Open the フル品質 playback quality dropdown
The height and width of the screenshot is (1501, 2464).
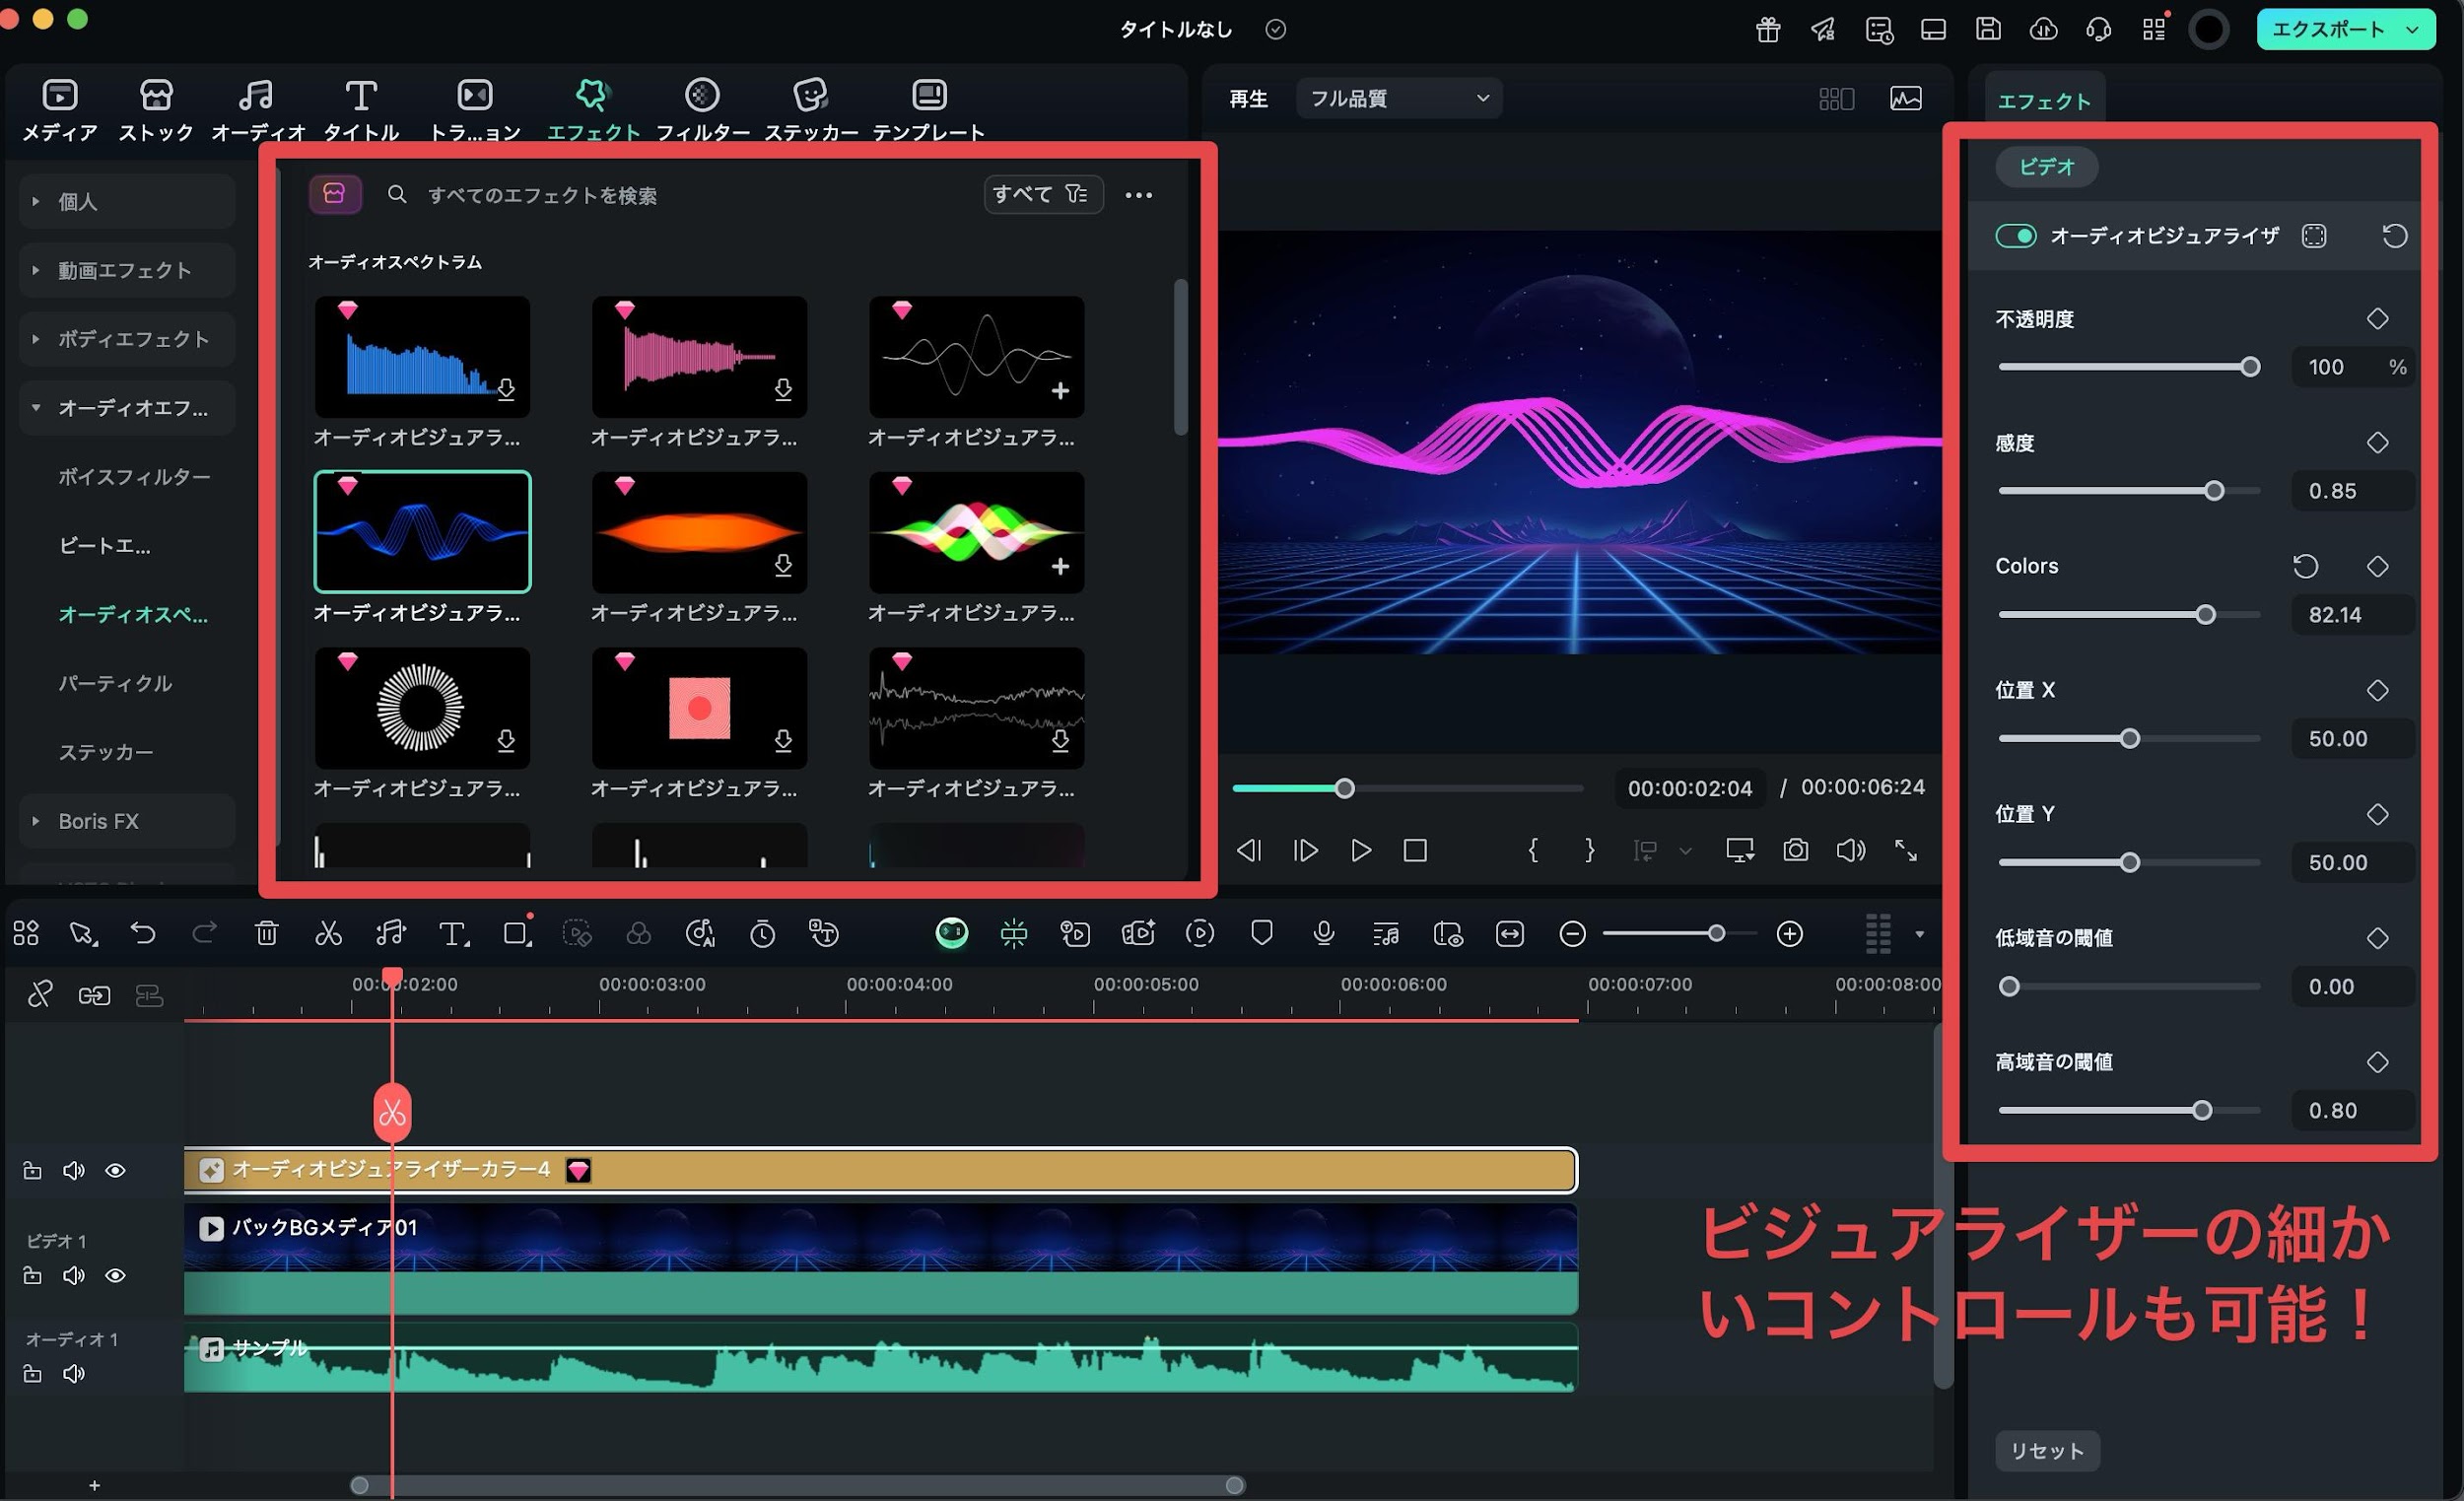point(1397,97)
